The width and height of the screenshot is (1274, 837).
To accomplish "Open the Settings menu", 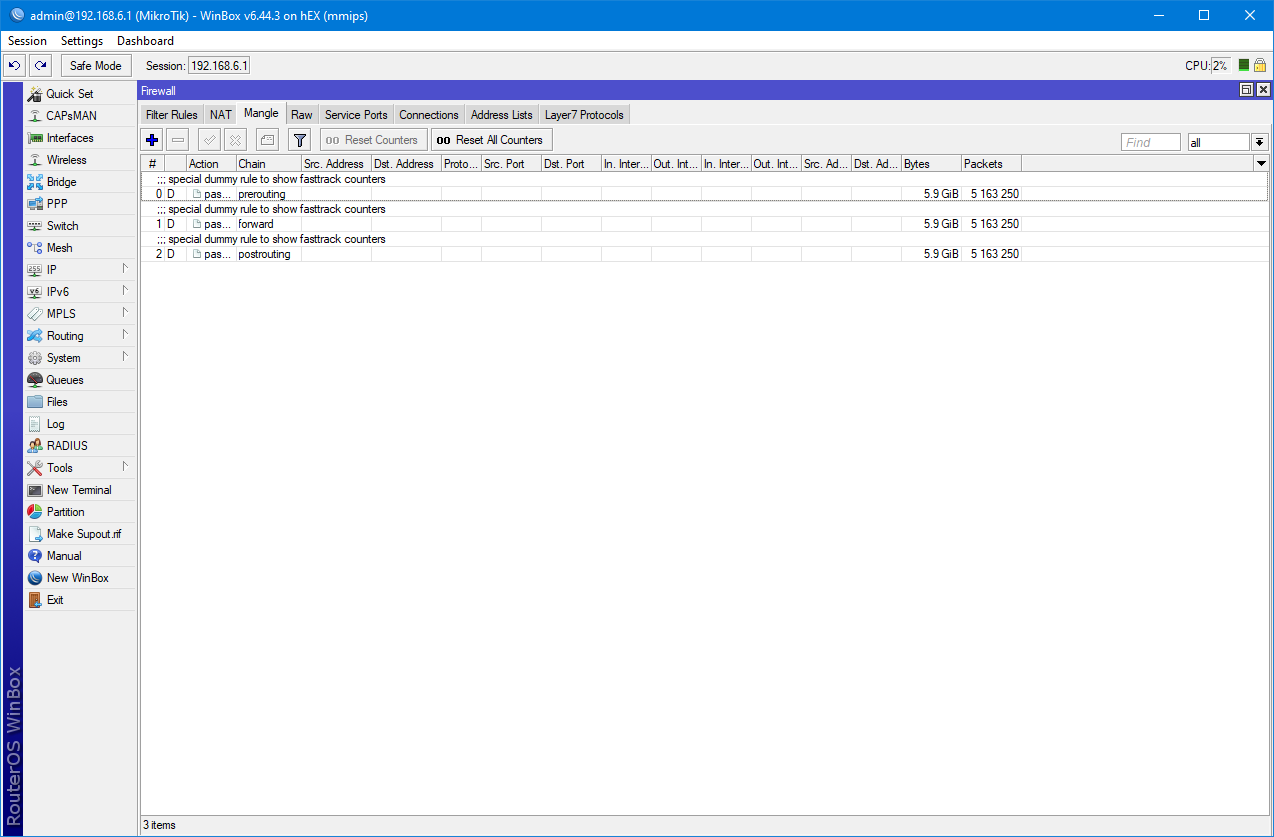I will click(82, 41).
